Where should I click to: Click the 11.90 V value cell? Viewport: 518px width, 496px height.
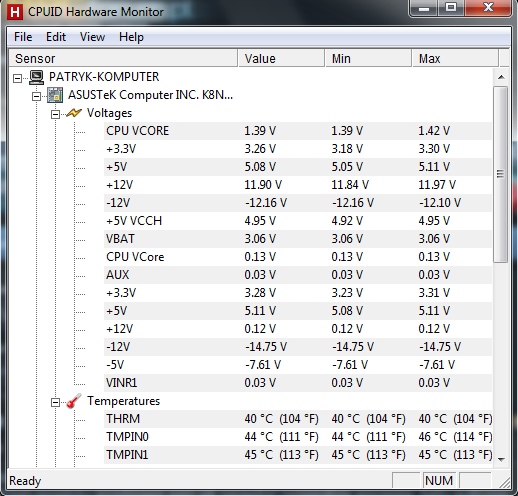tap(263, 185)
